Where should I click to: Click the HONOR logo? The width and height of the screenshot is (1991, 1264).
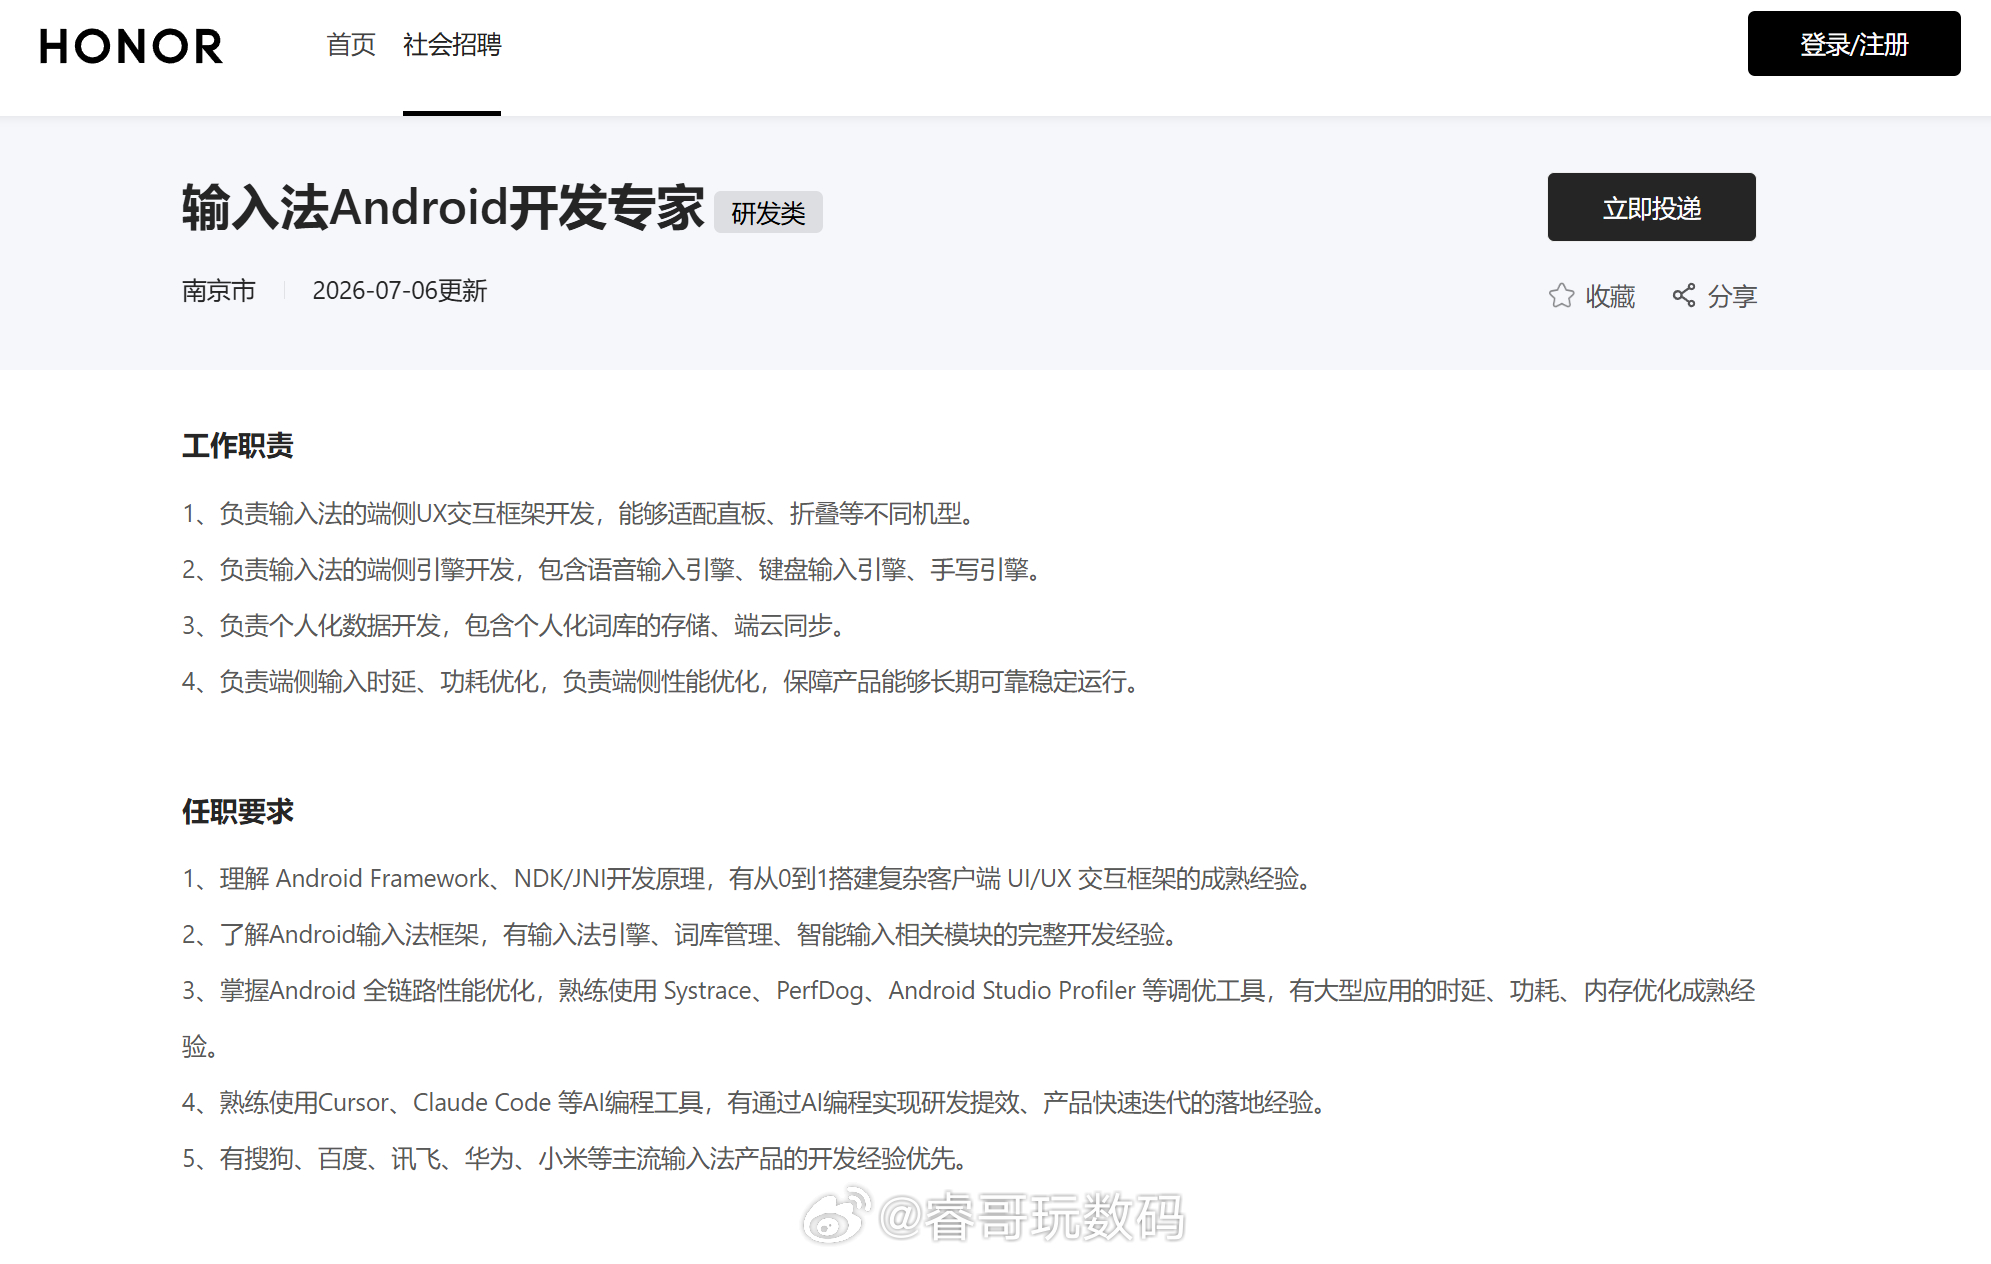(x=131, y=46)
